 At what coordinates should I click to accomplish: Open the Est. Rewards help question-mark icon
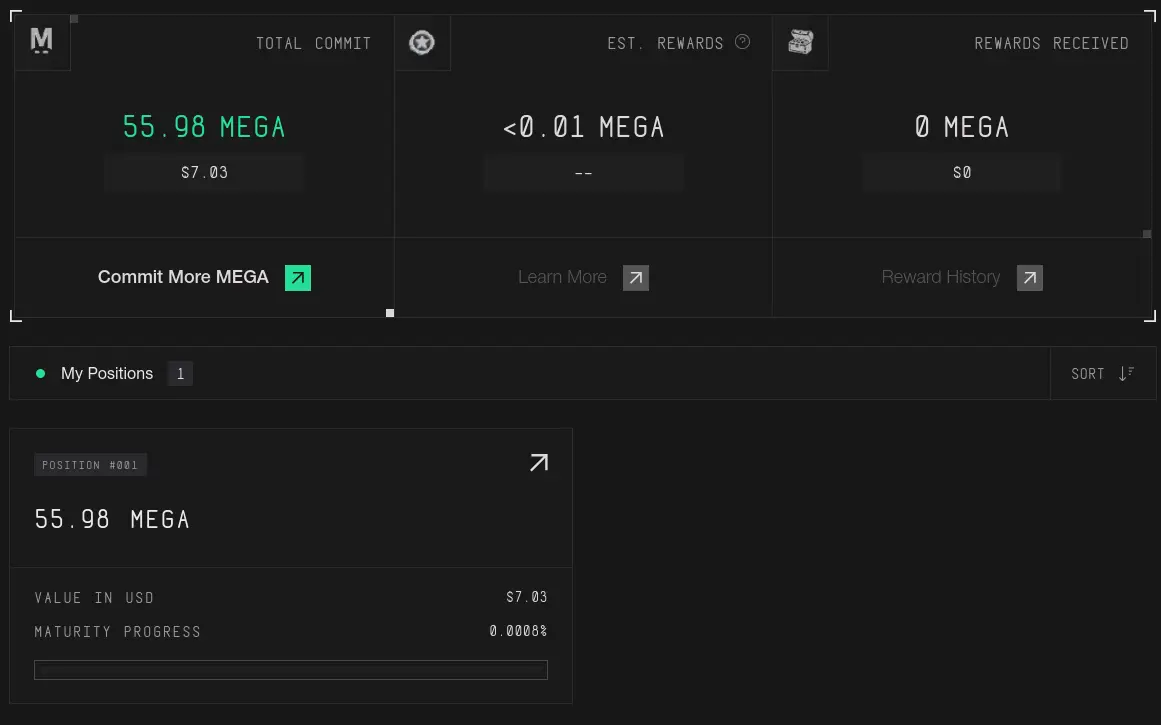[x=743, y=42]
